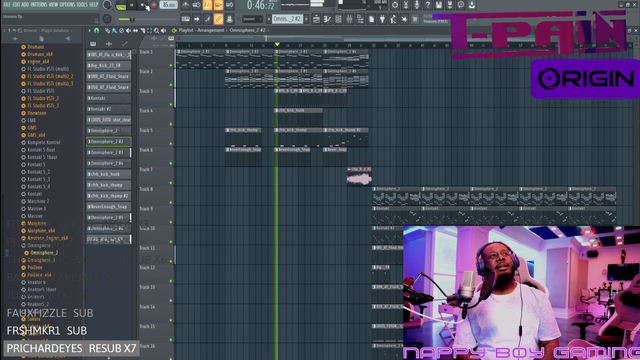
Task: Toggle the overdub blend recording button
Action: [x=218, y=5]
